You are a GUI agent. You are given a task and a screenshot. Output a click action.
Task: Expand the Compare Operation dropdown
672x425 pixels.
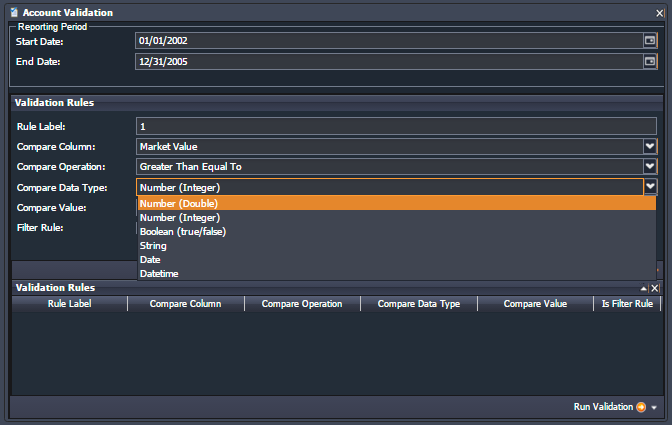pyautogui.click(x=649, y=167)
